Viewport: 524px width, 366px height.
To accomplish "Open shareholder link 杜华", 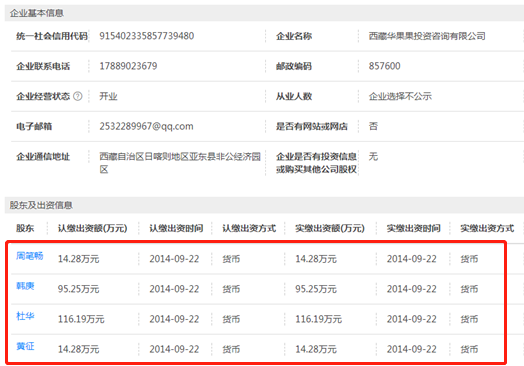I will (25, 316).
